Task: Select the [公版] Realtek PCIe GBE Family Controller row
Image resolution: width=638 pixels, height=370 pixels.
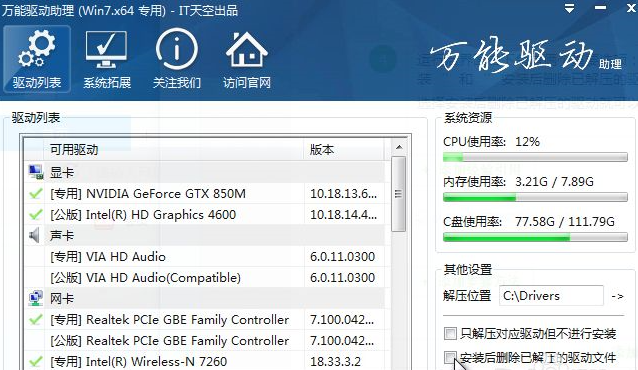Action: [x=205, y=340]
